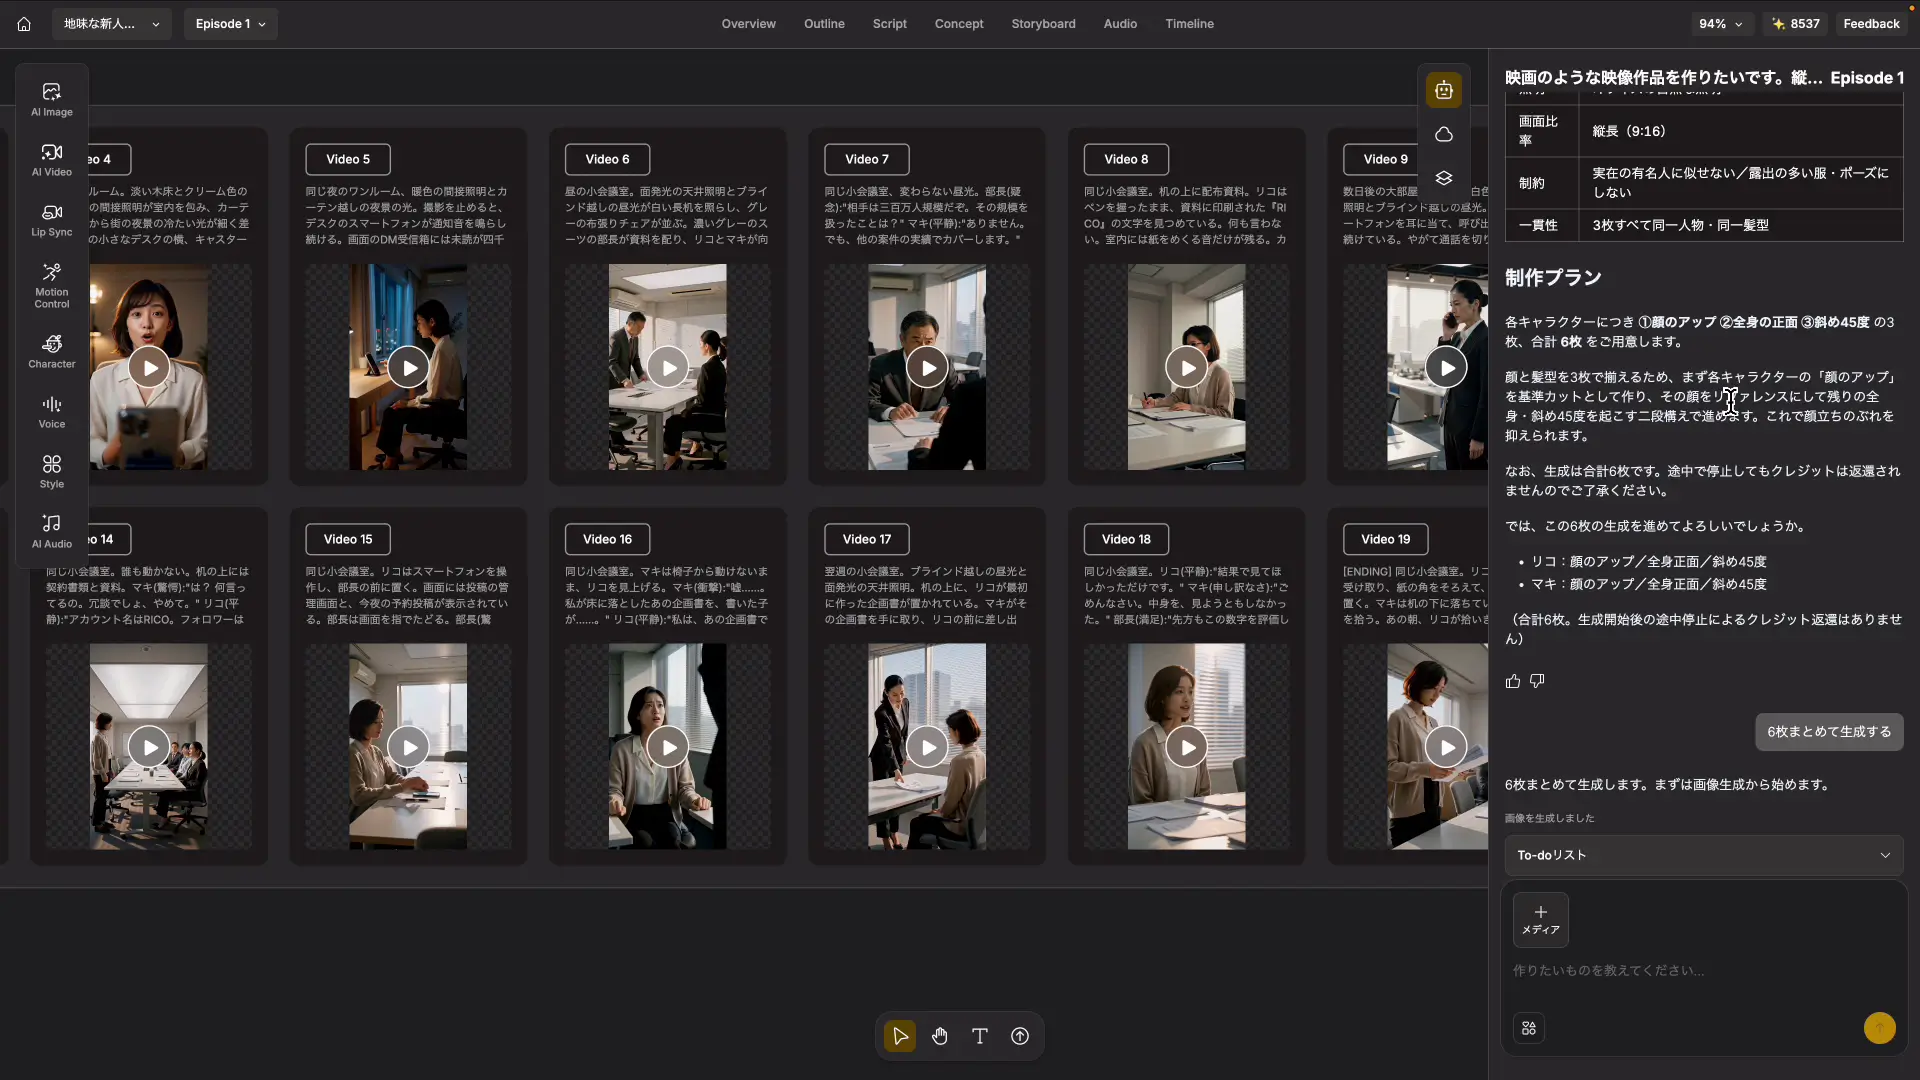Open the 94% zoom dropdown
Screen dimensions: 1920x1080
tap(1720, 24)
